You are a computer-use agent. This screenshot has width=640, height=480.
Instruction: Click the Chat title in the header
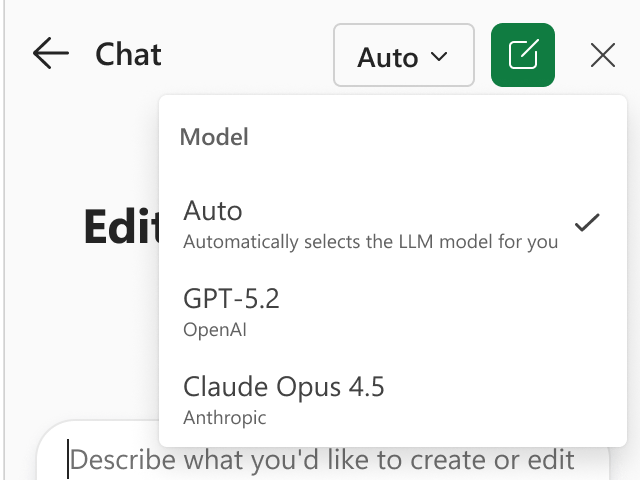pos(128,54)
